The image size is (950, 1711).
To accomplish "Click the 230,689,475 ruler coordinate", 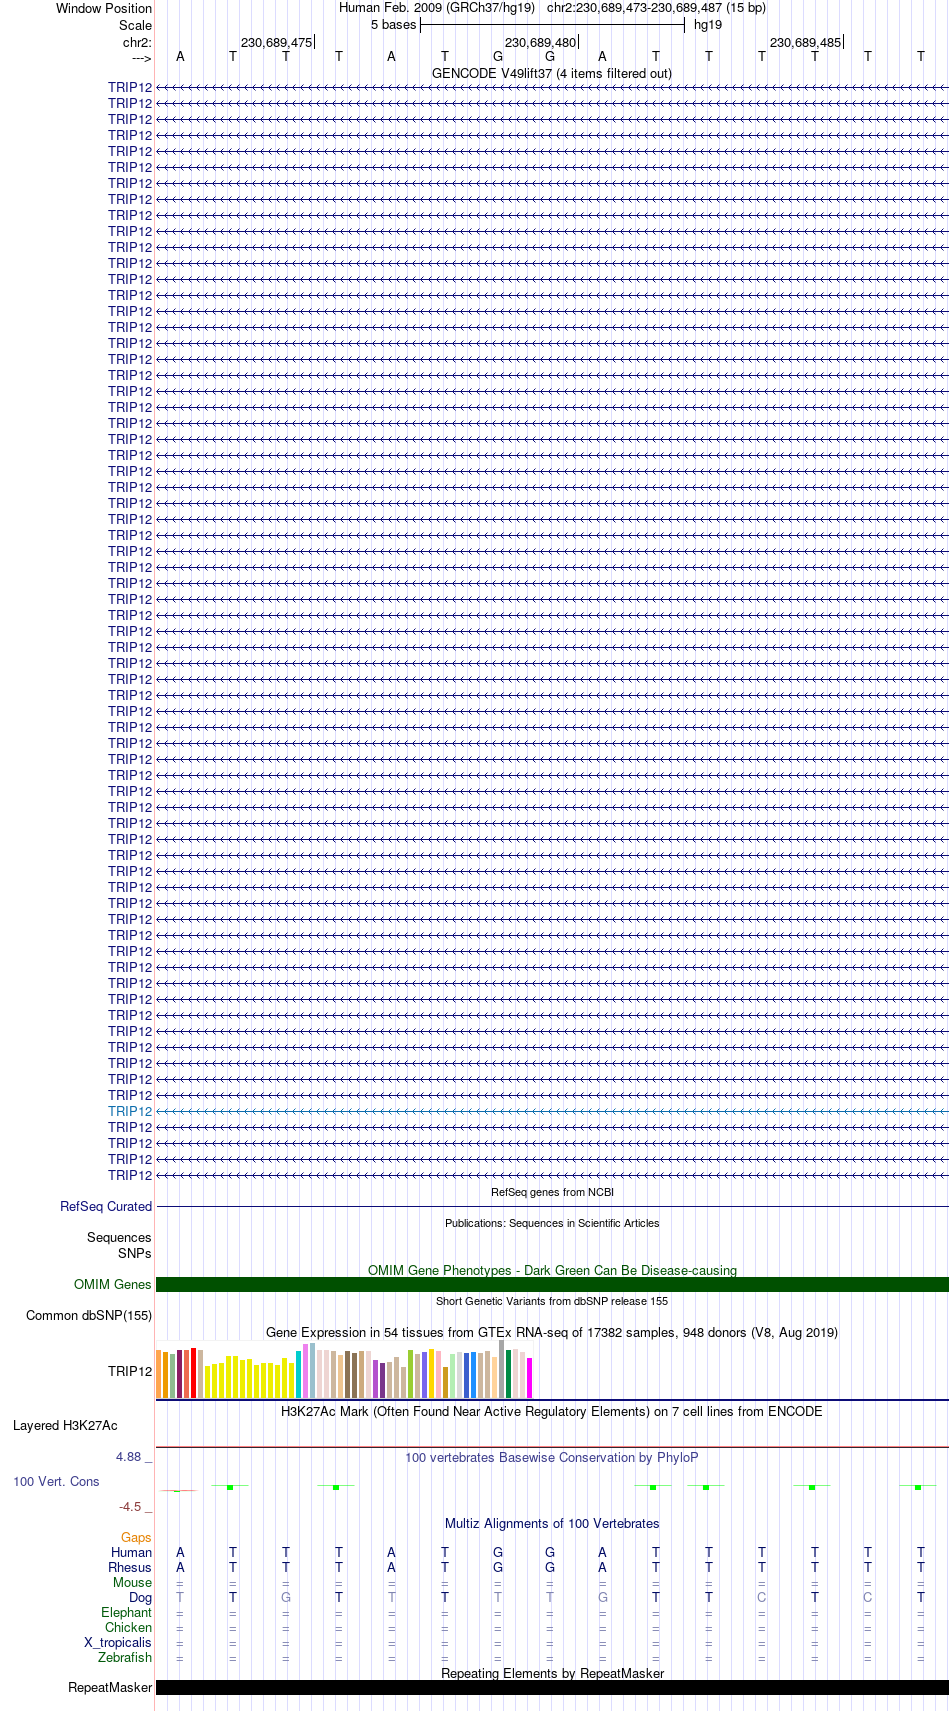I will (276, 42).
